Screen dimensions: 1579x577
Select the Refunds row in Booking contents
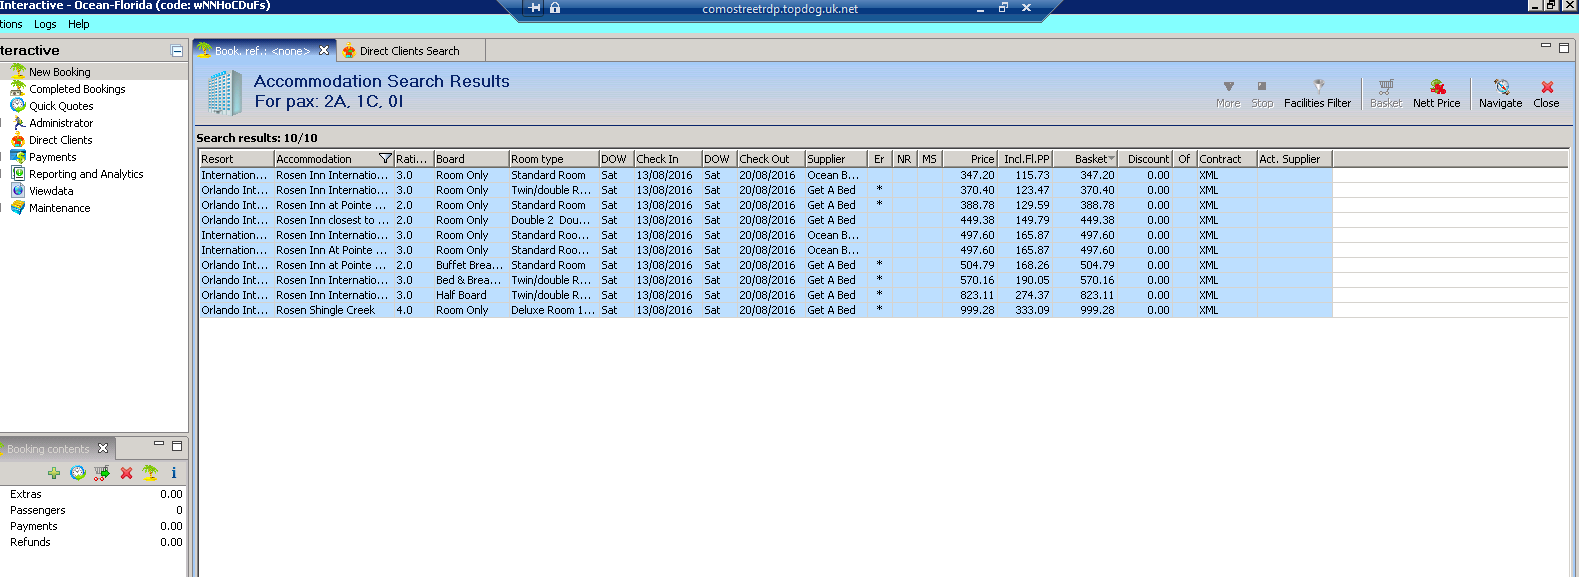tap(95, 542)
